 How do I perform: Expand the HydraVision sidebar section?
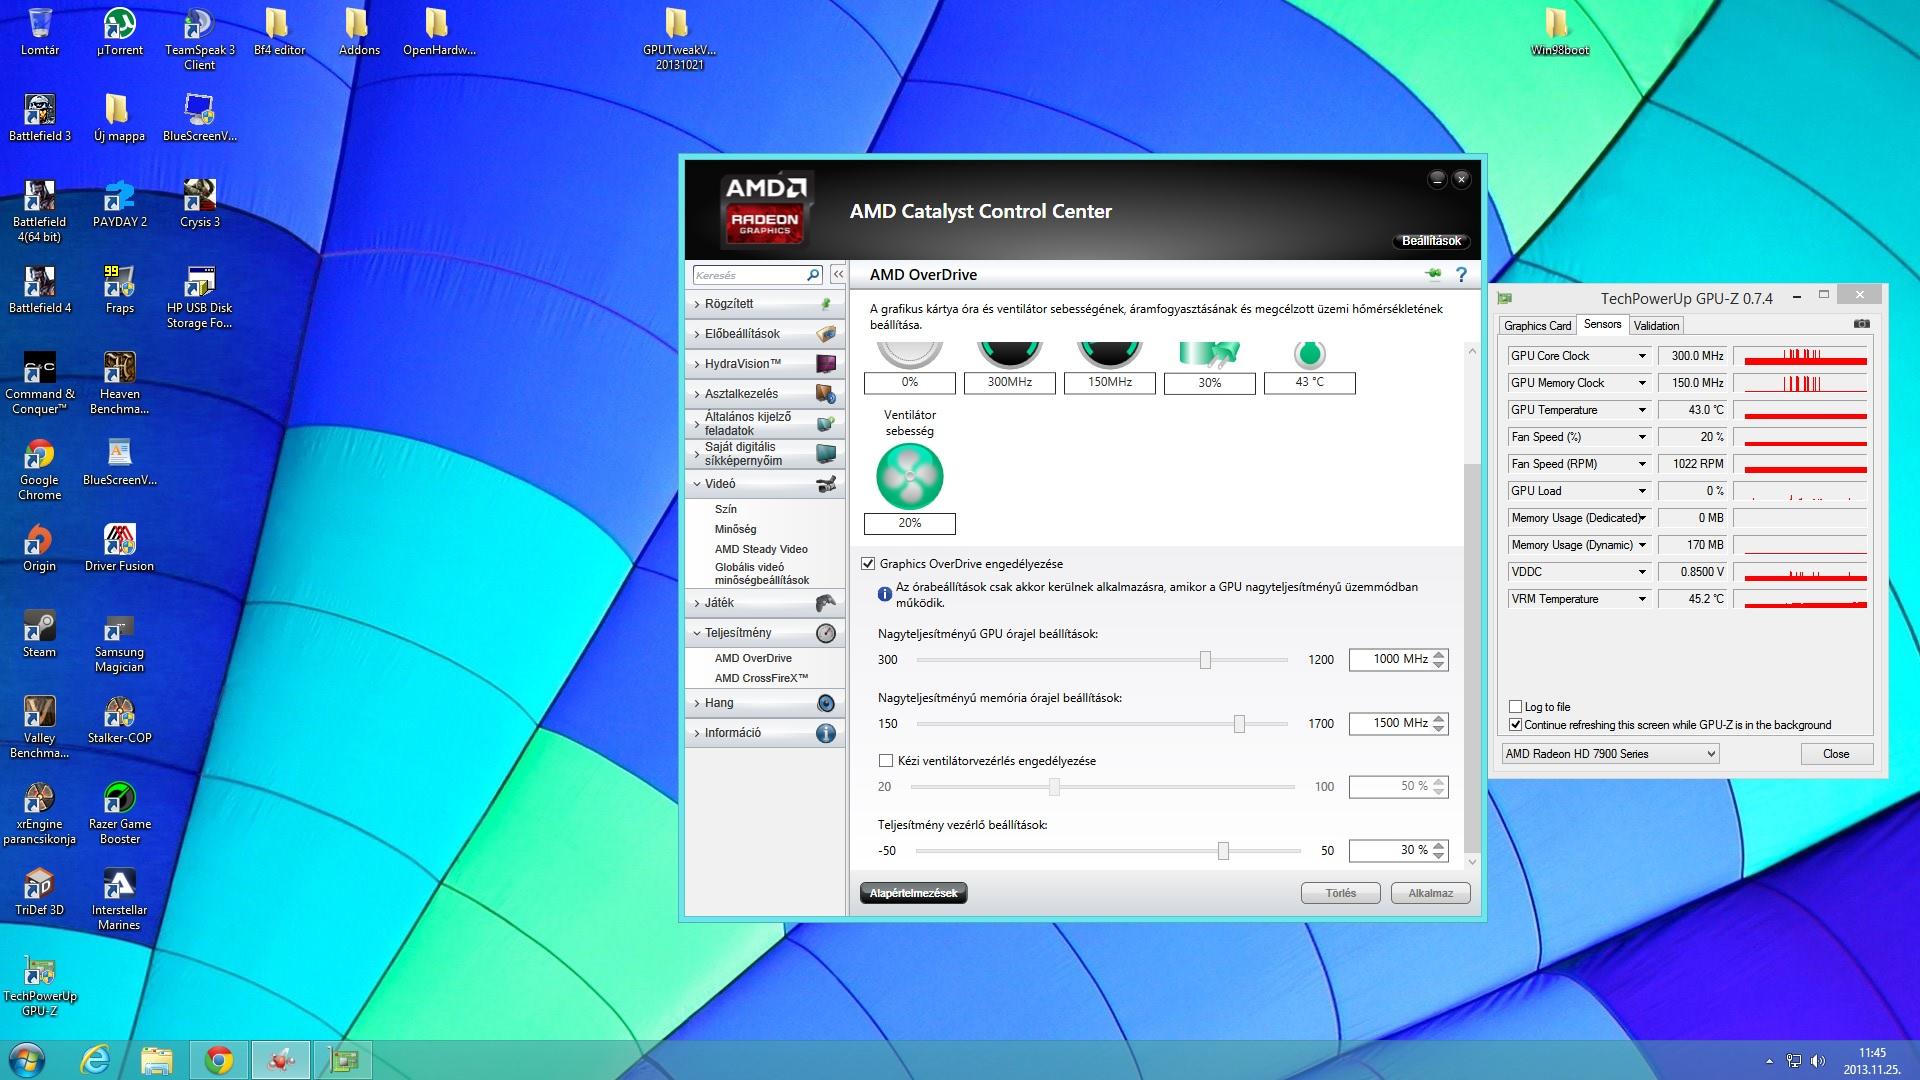point(765,364)
